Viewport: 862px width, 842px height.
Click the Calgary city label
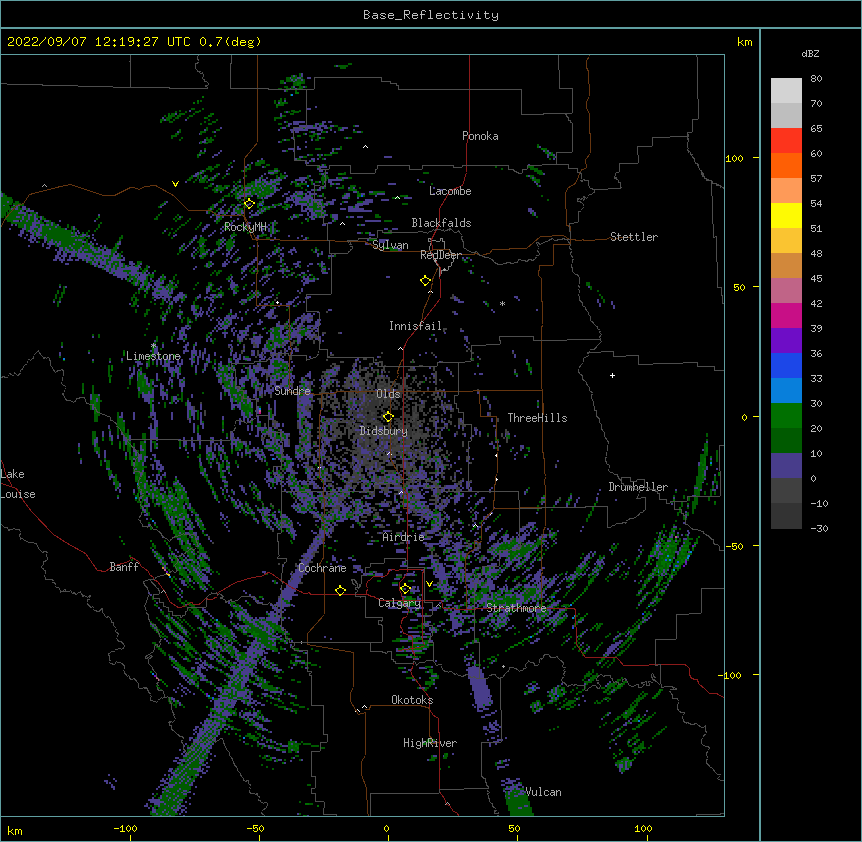(x=400, y=603)
